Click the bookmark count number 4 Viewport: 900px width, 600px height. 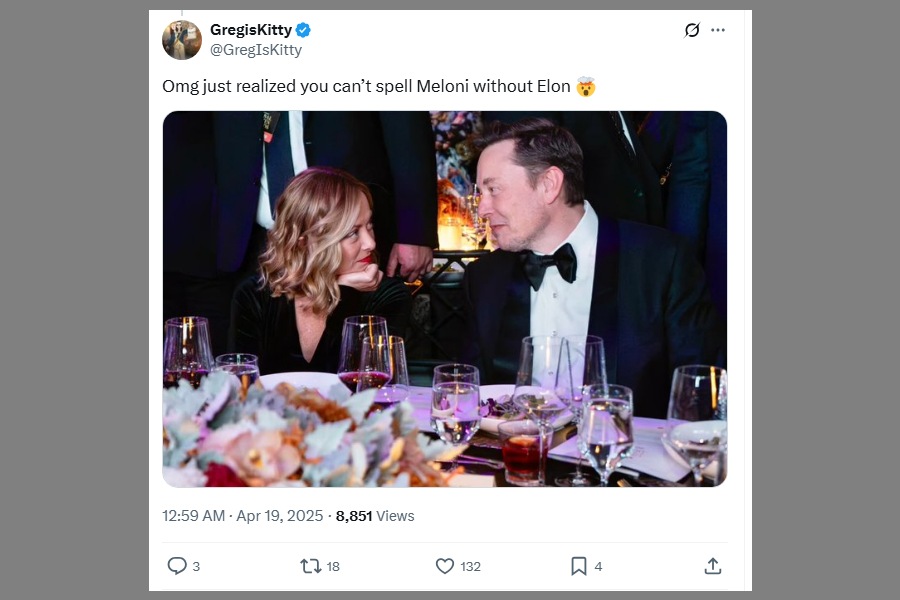pyautogui.click(x=598, y=566)
